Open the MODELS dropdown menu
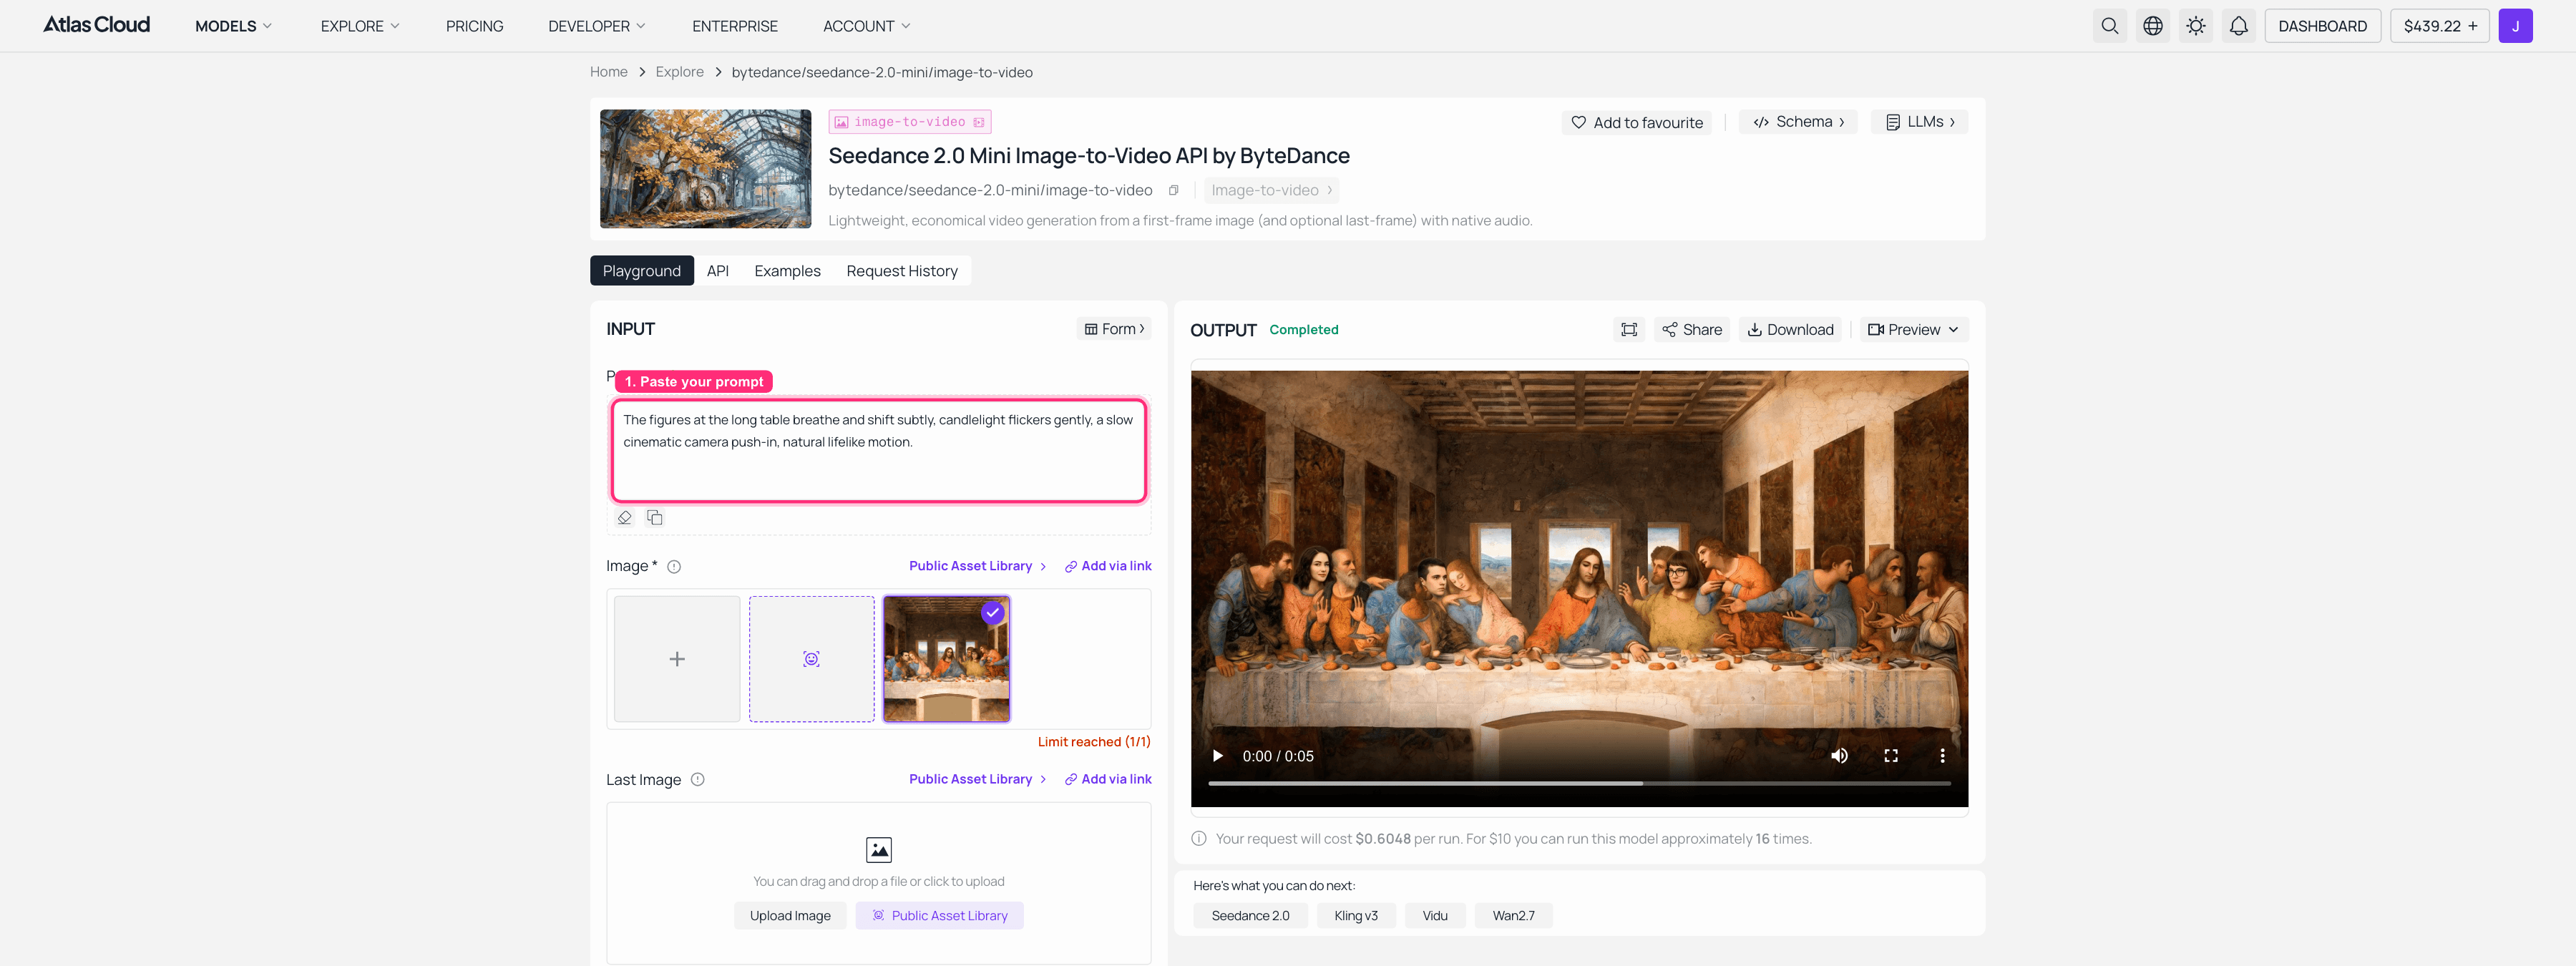 [x=233, y=26]
